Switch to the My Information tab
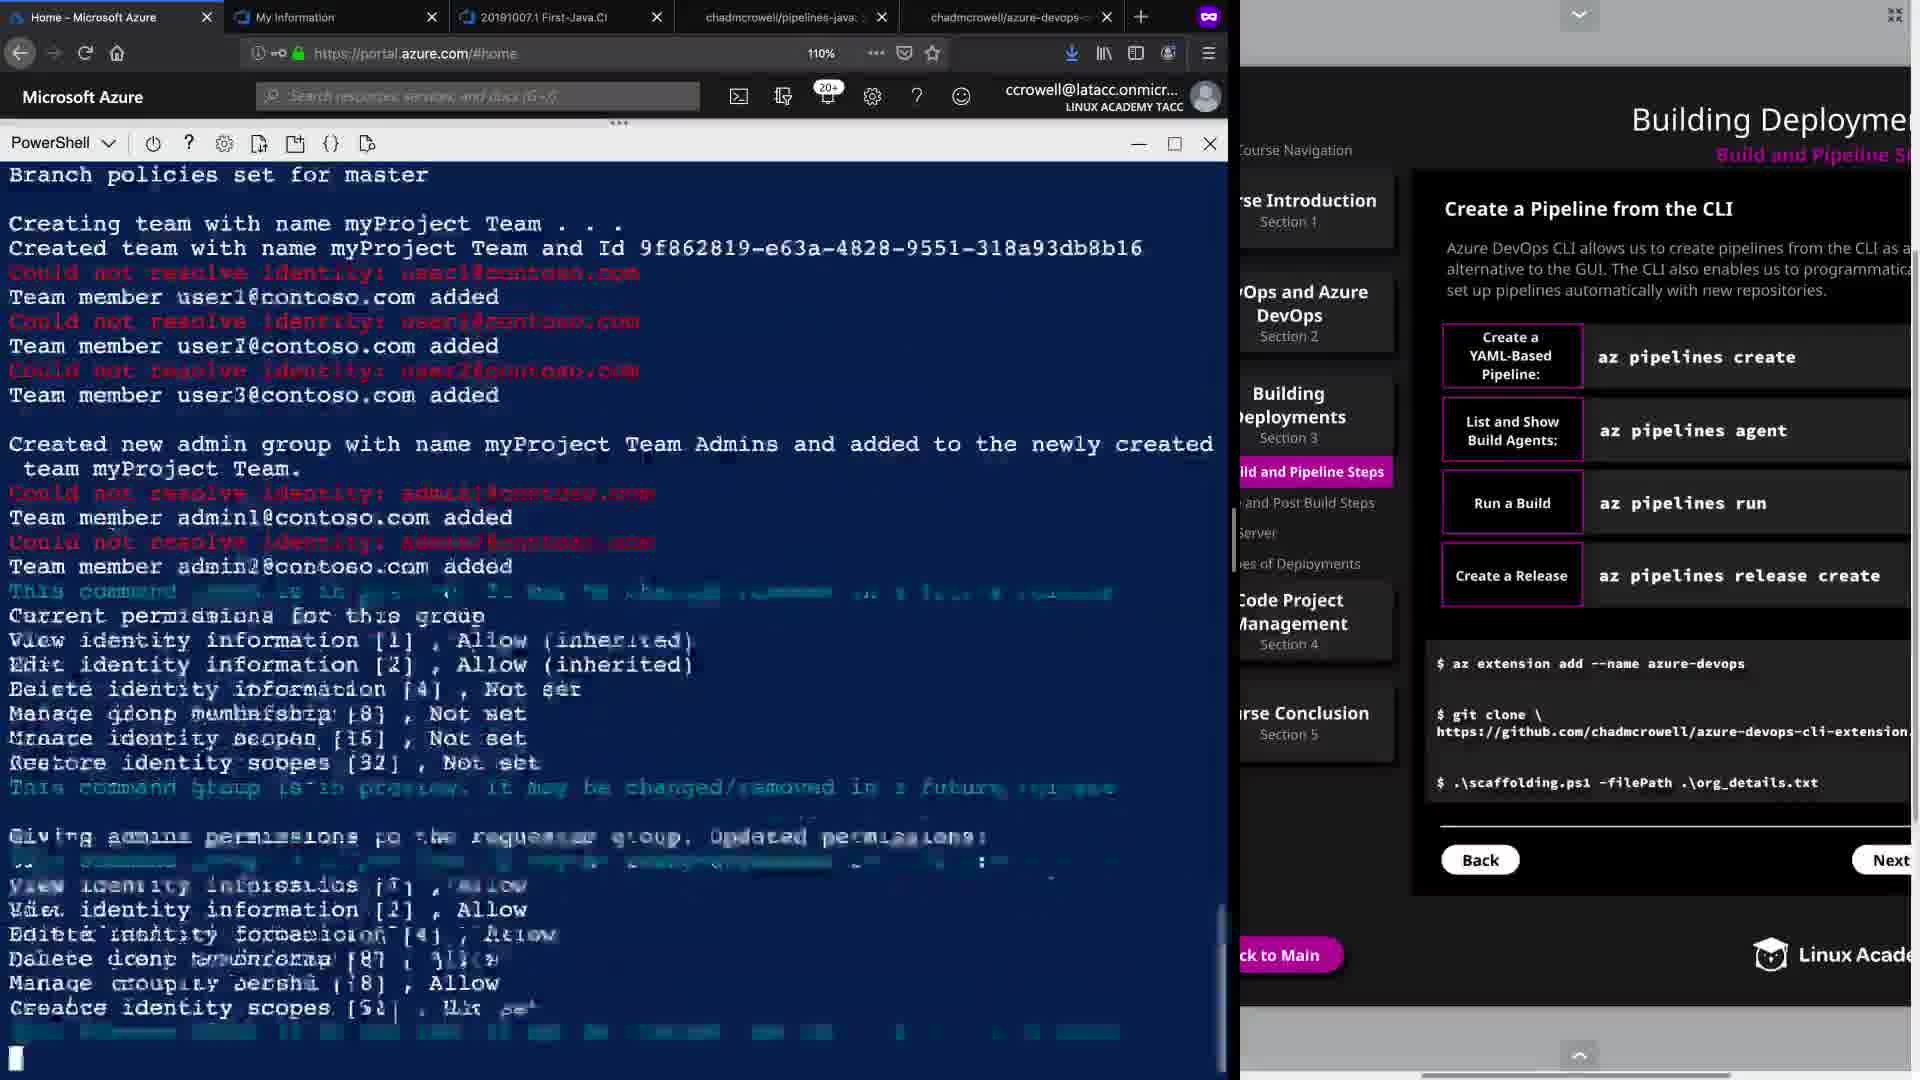1920x1080 pixels. tap(295, 17)
